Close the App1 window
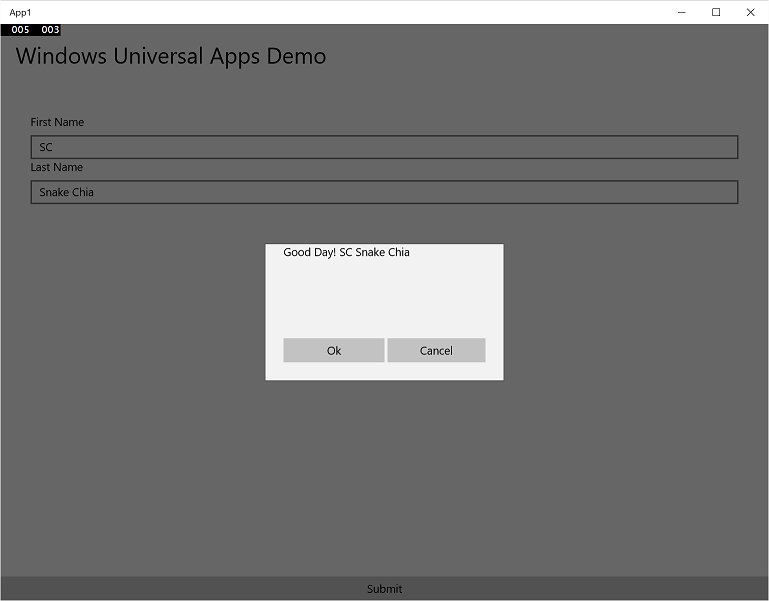769x601 pixels. tap(750, 12)
